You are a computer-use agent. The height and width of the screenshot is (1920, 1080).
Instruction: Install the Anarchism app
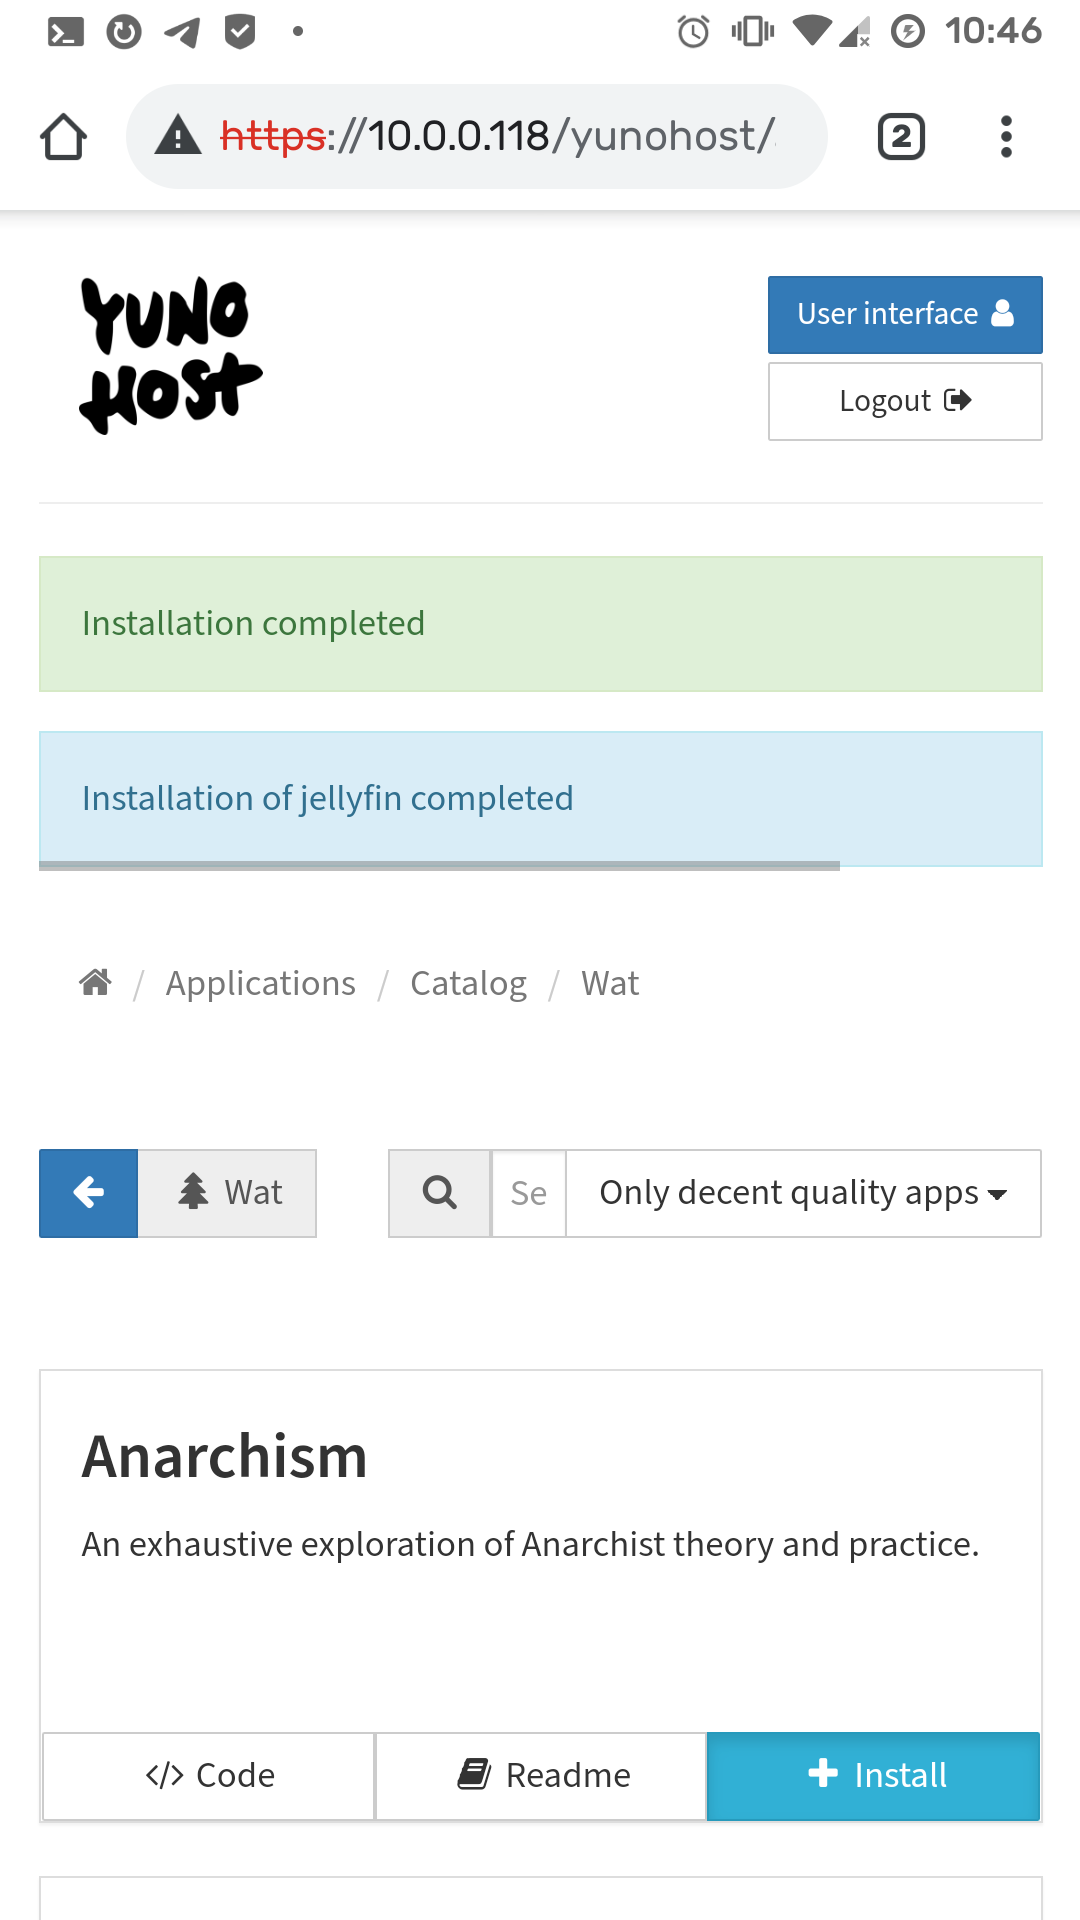[873, 1776]
